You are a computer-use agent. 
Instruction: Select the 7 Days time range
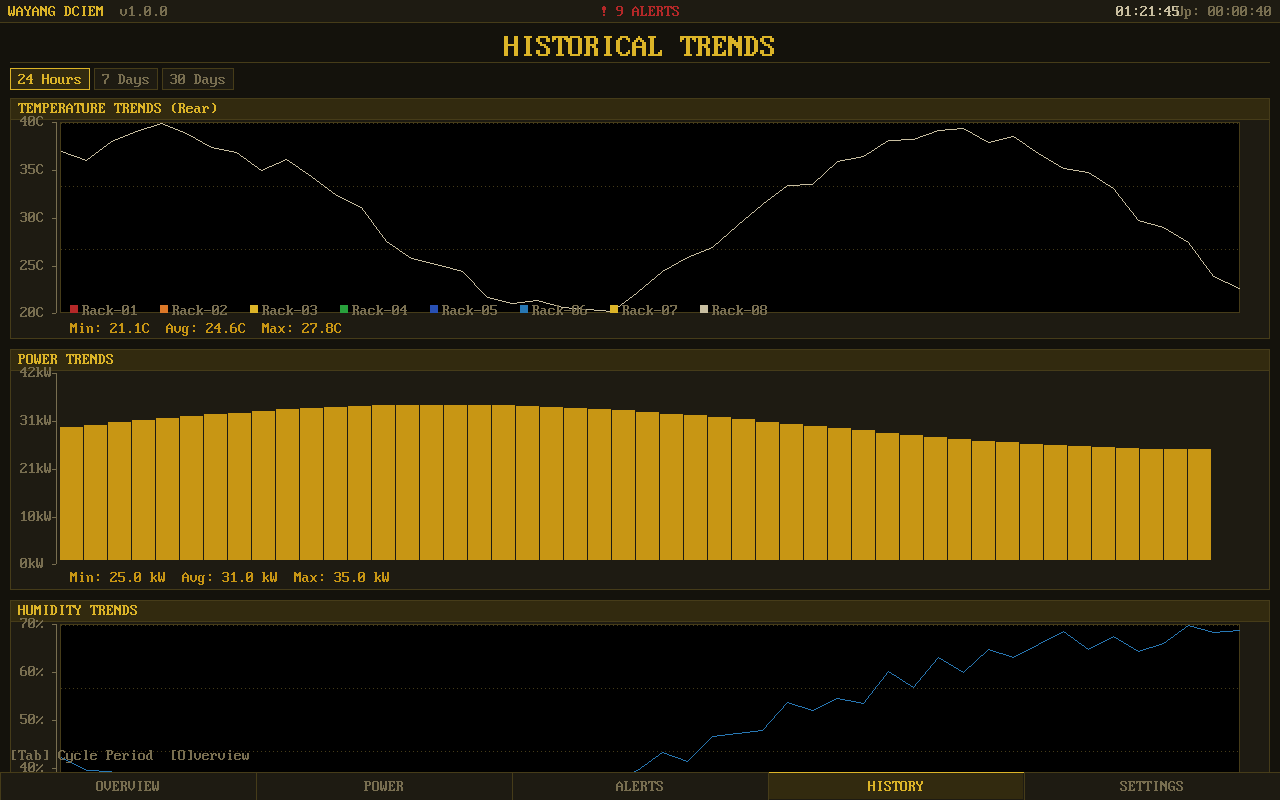(x=125, y=78)
